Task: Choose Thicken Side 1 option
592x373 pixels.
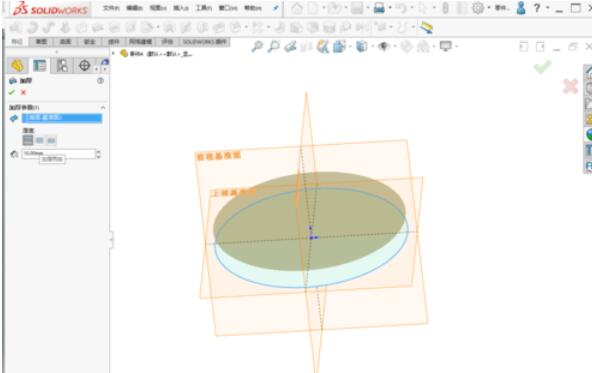Action: [x=28, y=140]
